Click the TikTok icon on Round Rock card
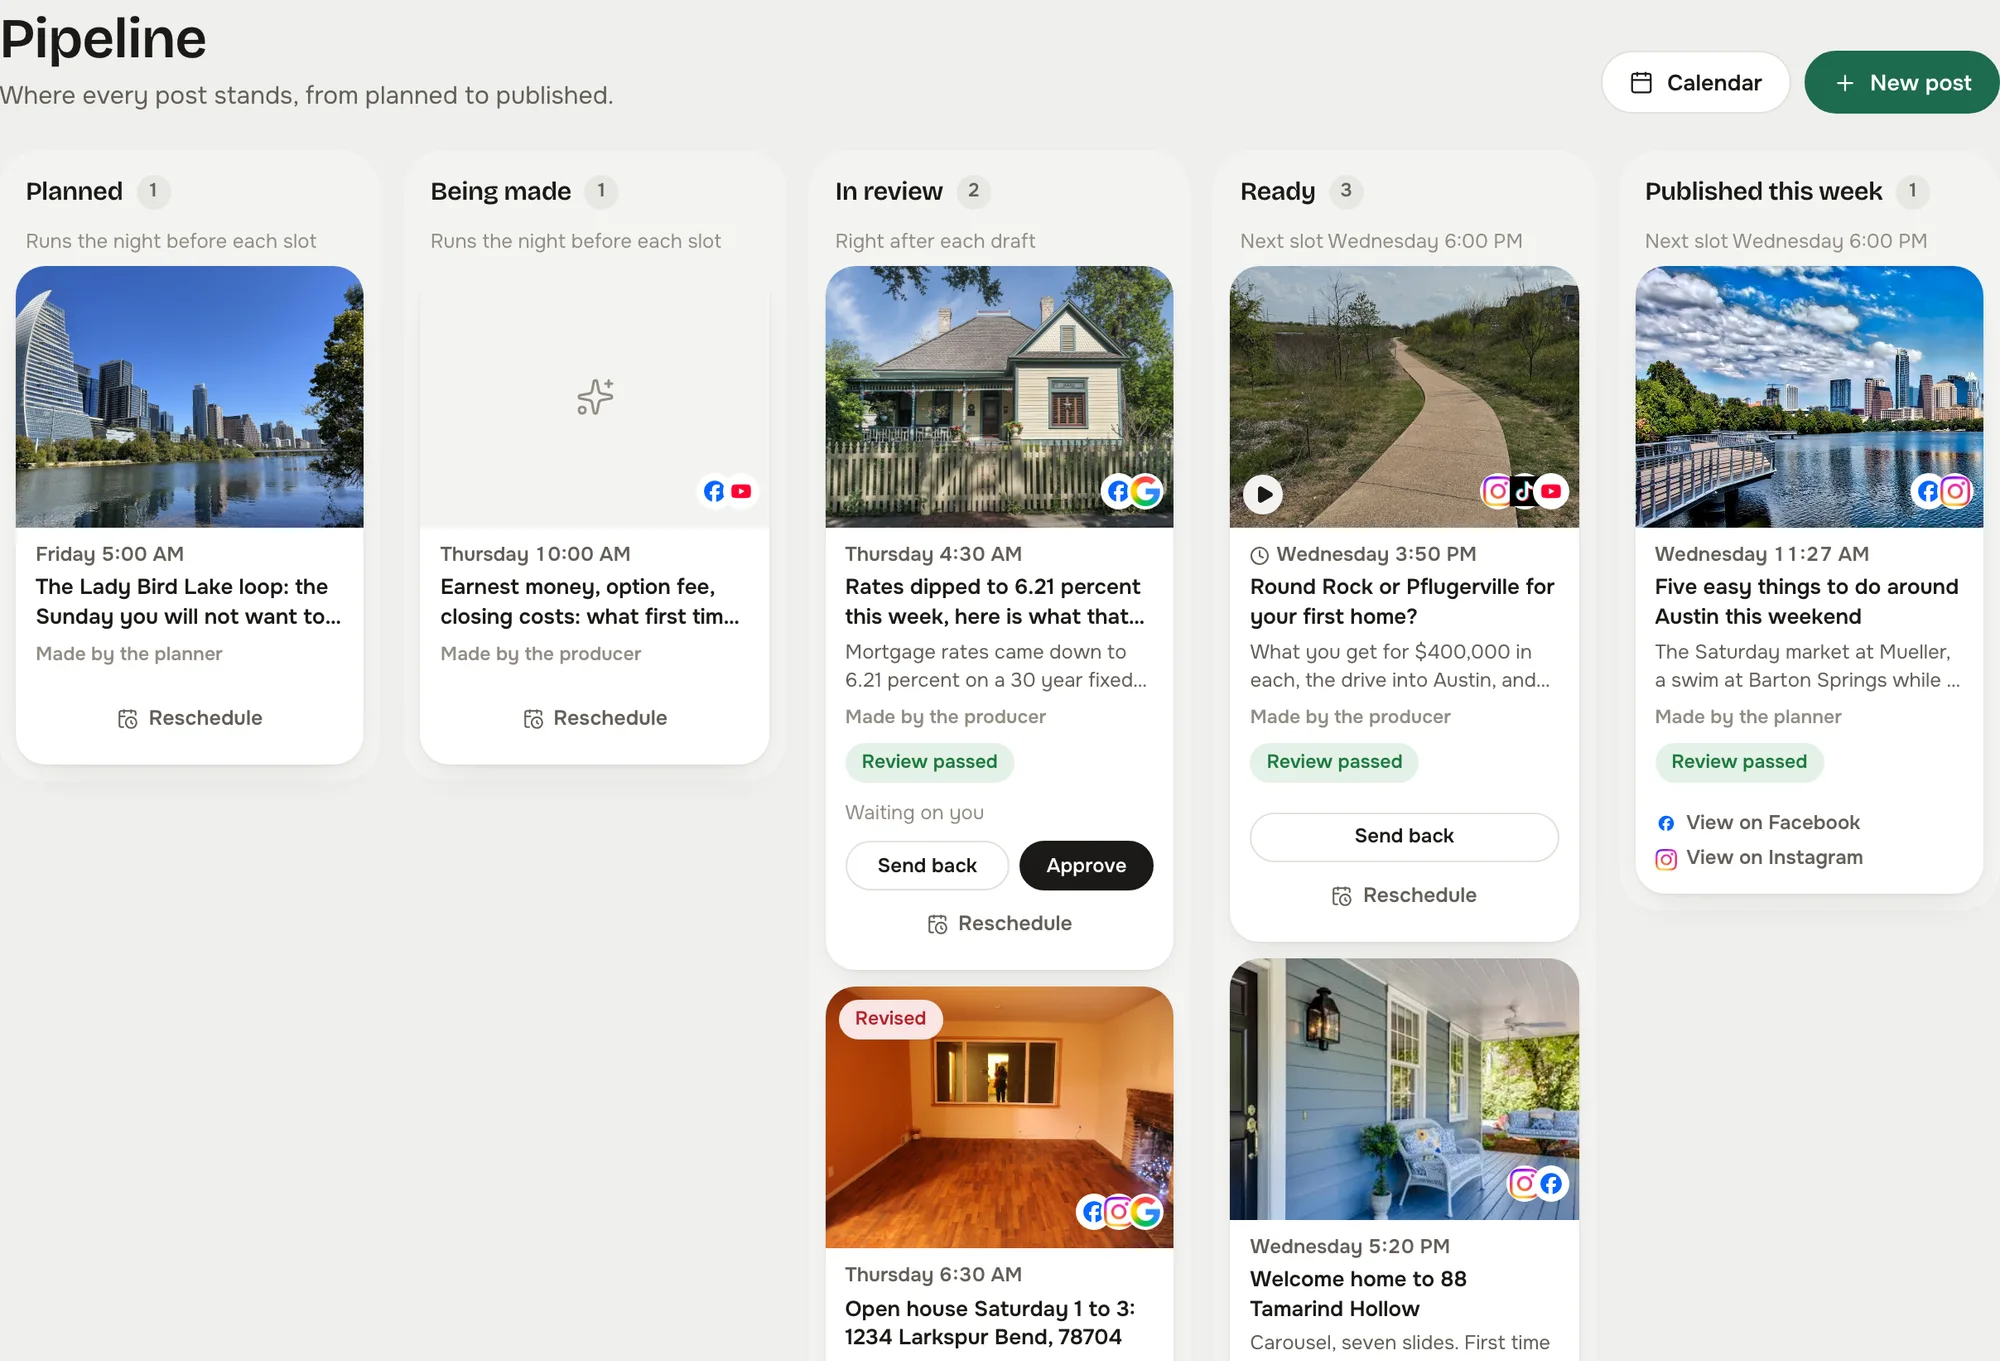This screenshot has height=1361, width=2000. pyautogui.click(x=1524, y=491)
